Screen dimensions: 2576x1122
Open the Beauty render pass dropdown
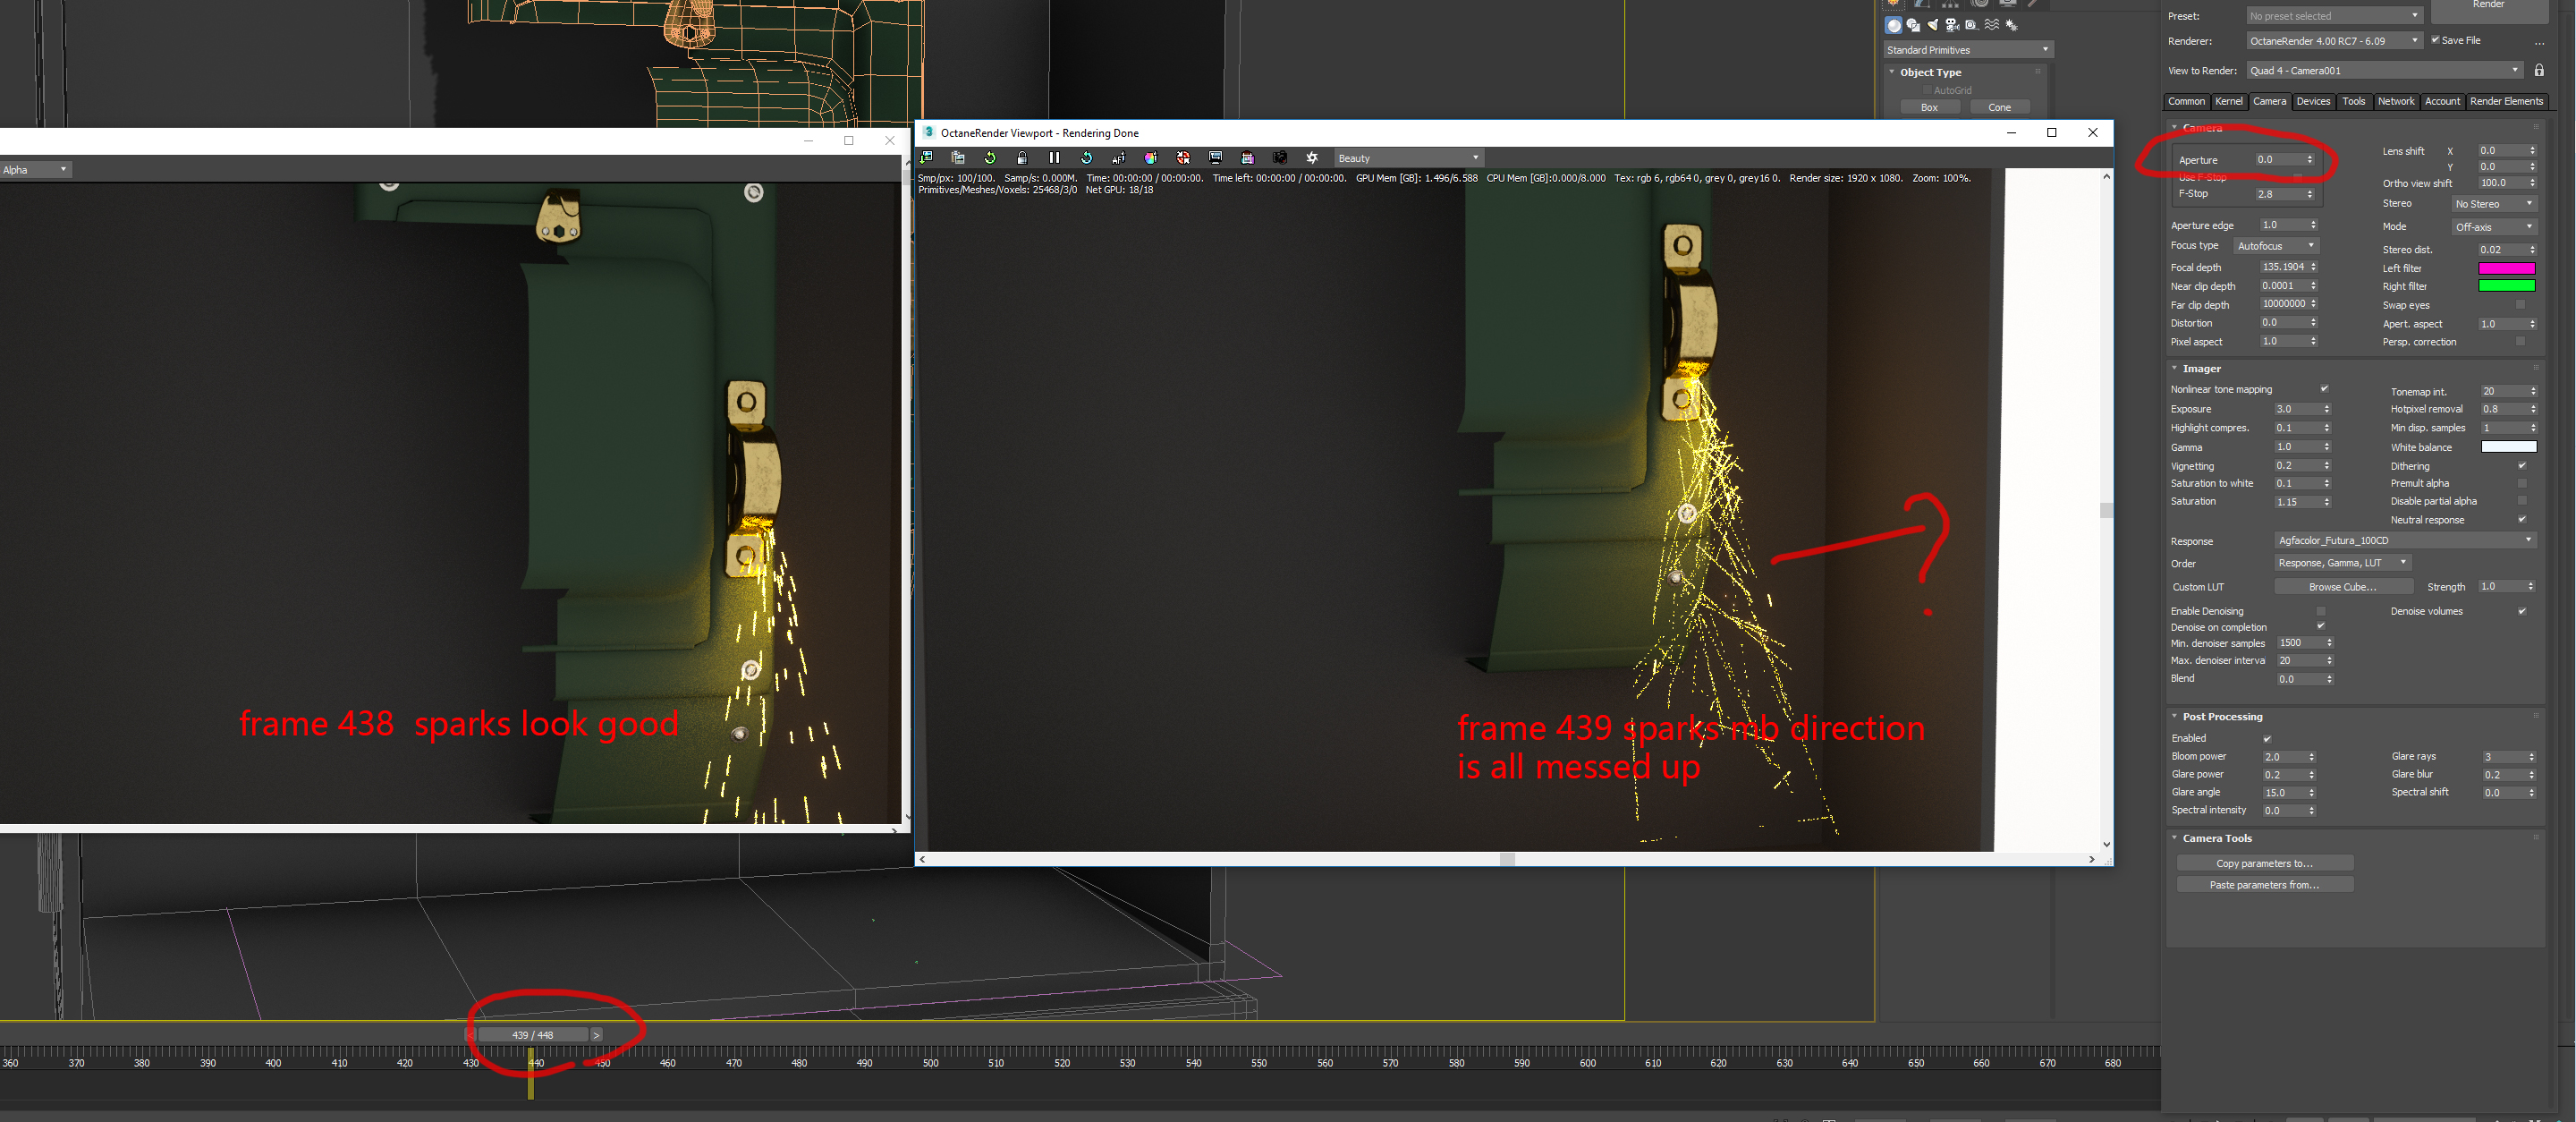(1408, 158)
